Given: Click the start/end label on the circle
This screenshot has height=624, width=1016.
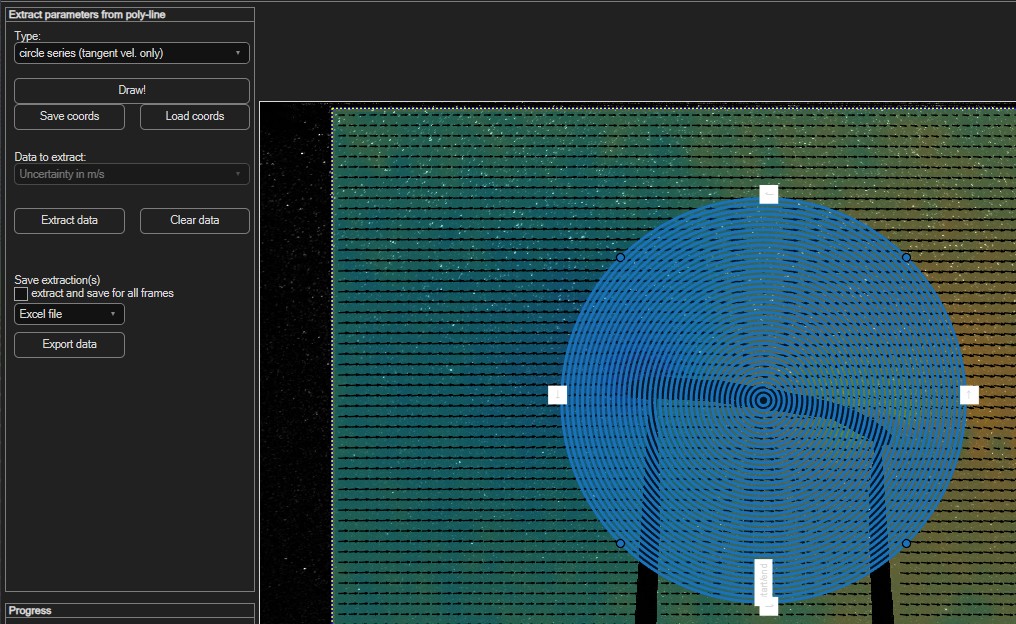Looking at the screenshot, I should pos(764,581).
